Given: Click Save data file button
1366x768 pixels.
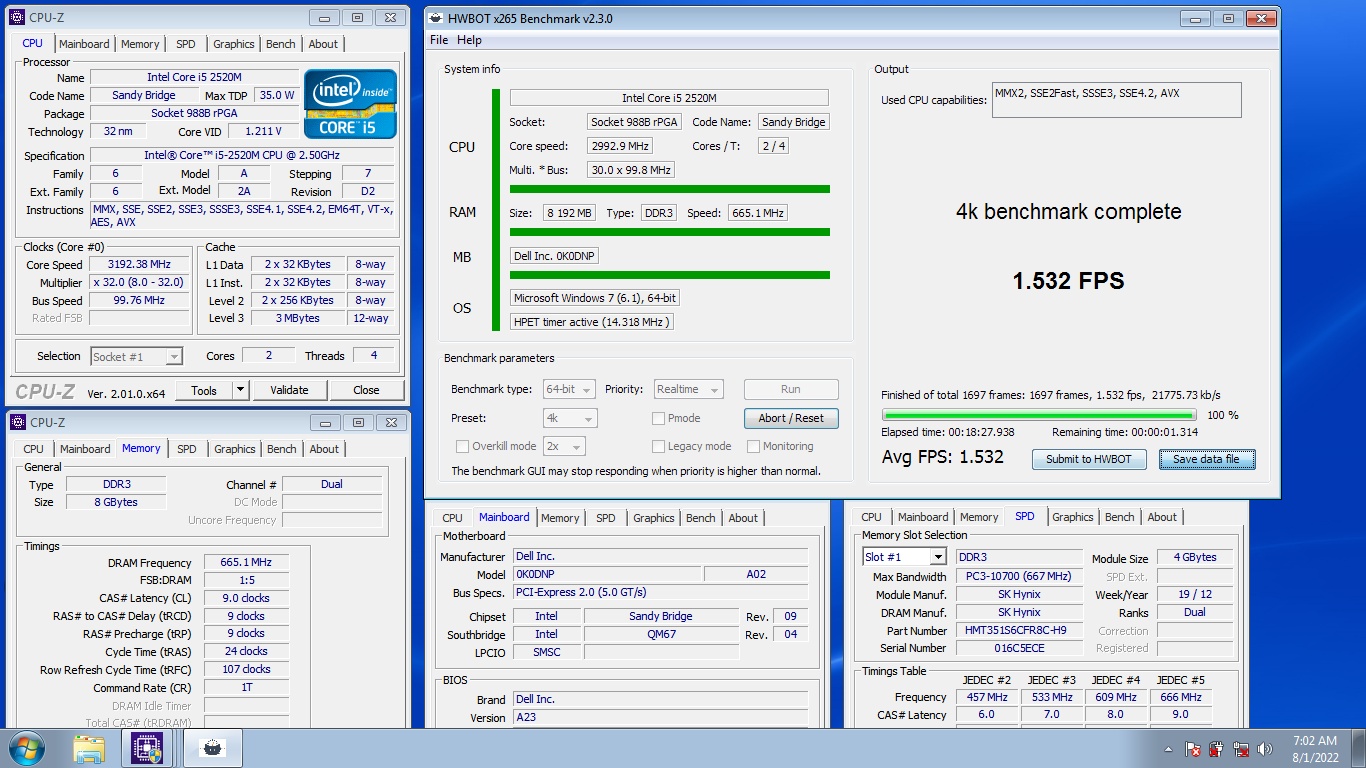Looking at the screenshot, I should pyautogui.click(x=1206, y=459).
